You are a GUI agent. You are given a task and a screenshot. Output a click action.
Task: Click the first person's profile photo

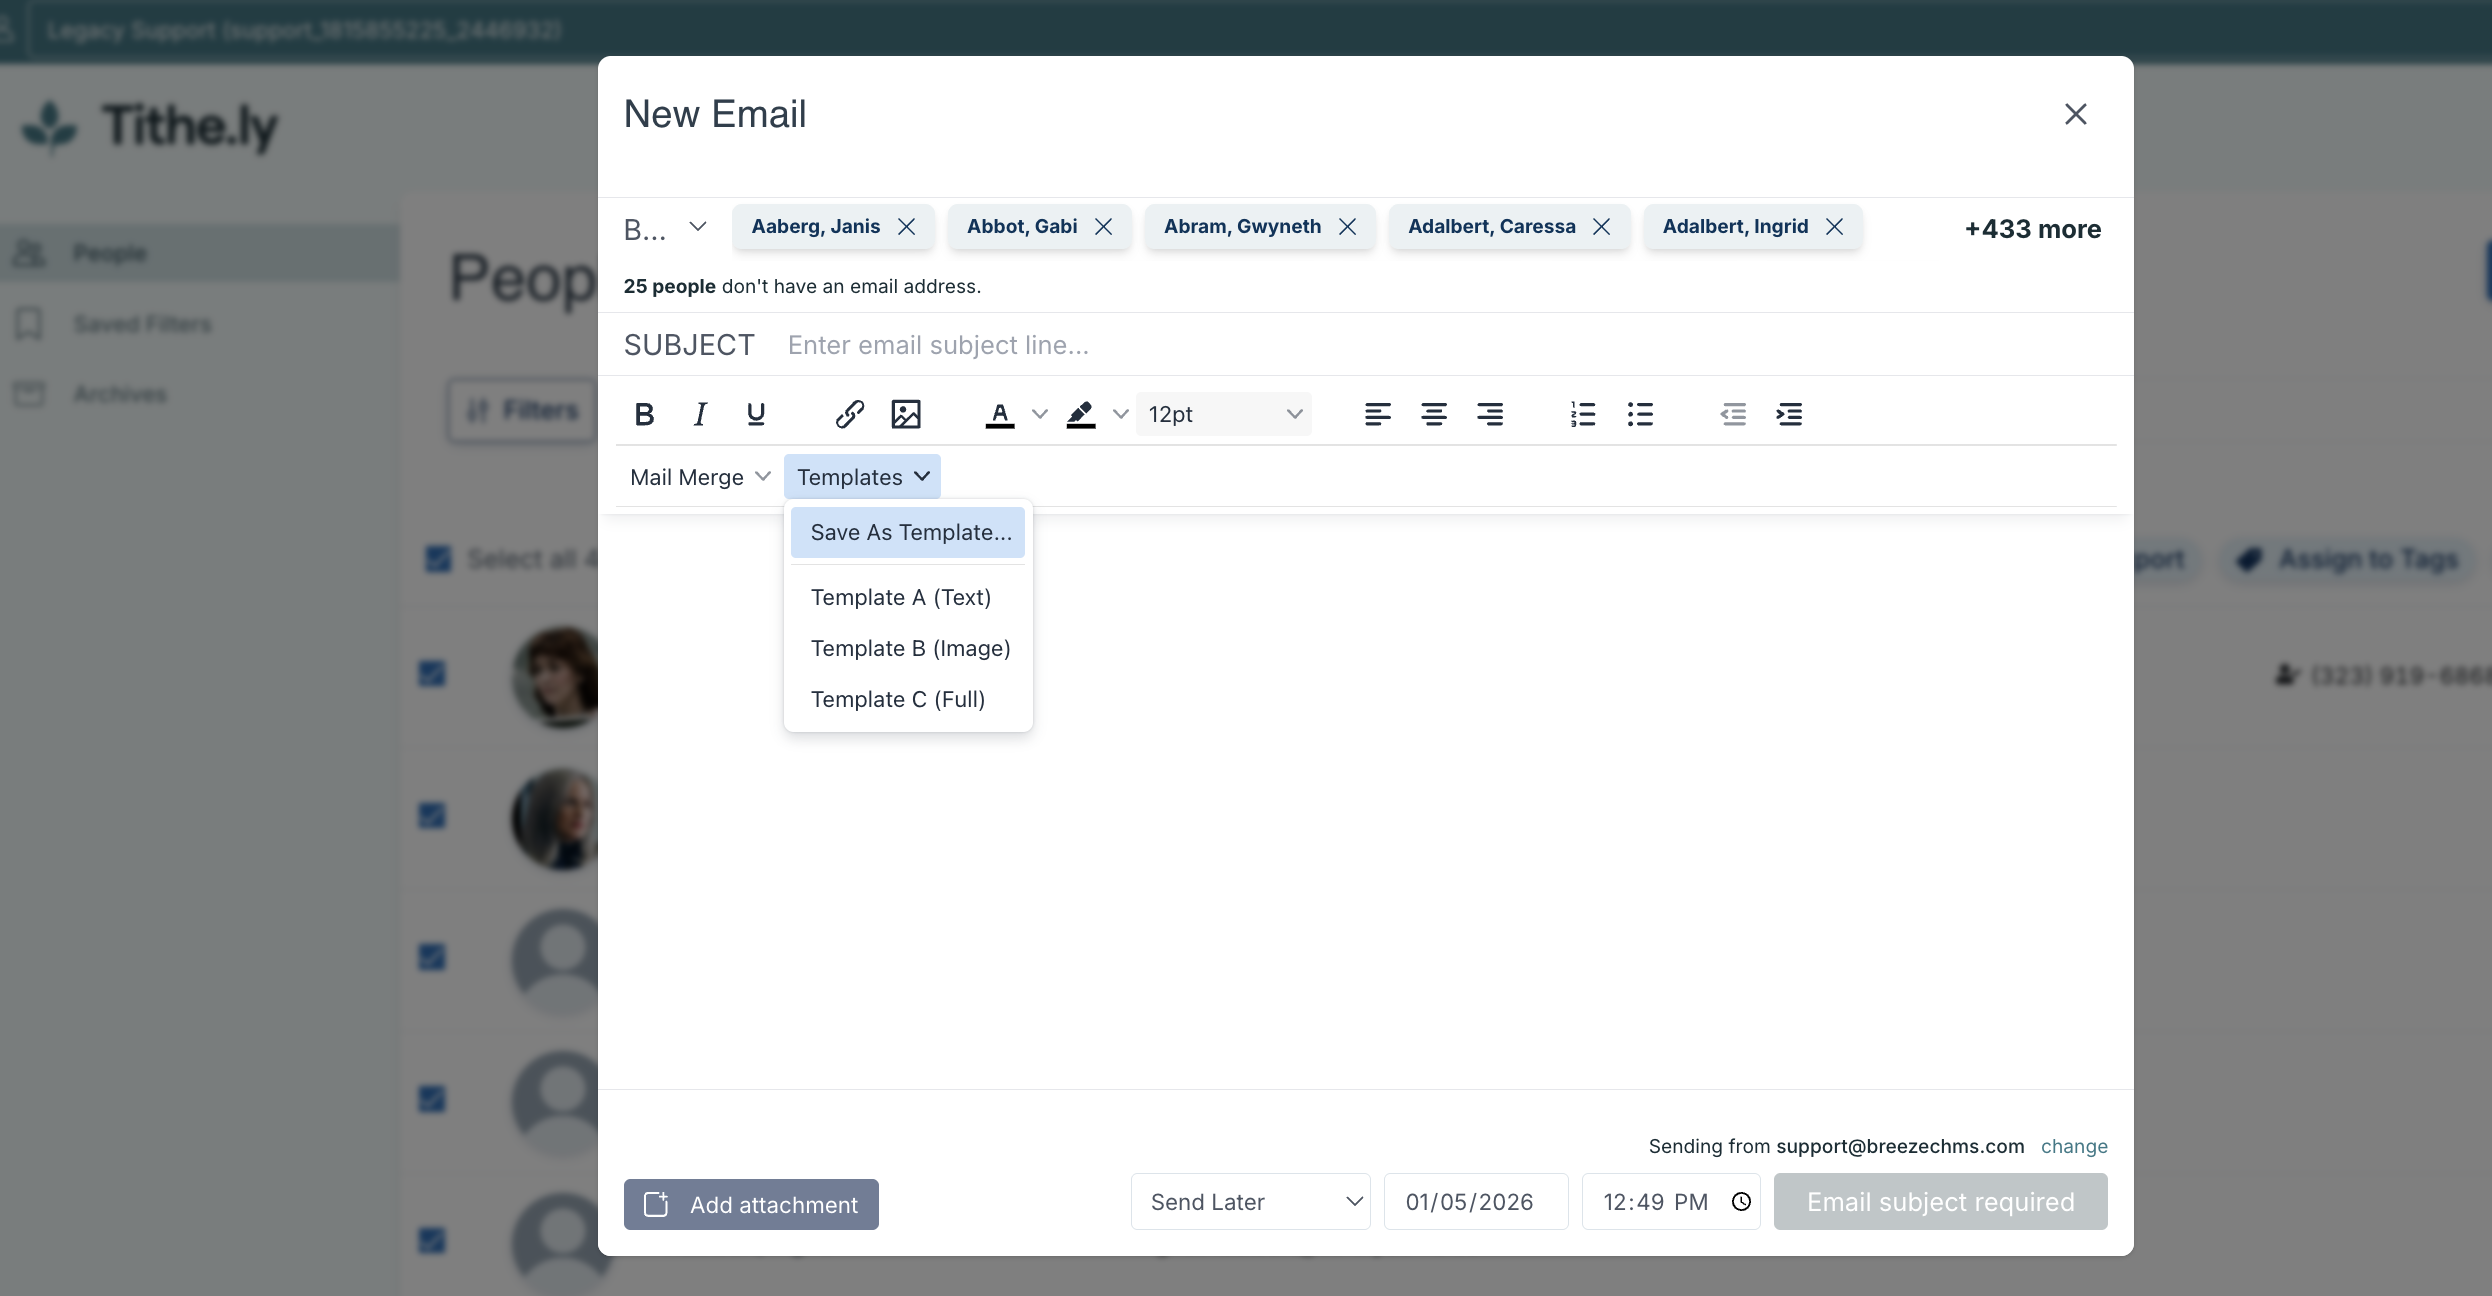tap(557, 677)
